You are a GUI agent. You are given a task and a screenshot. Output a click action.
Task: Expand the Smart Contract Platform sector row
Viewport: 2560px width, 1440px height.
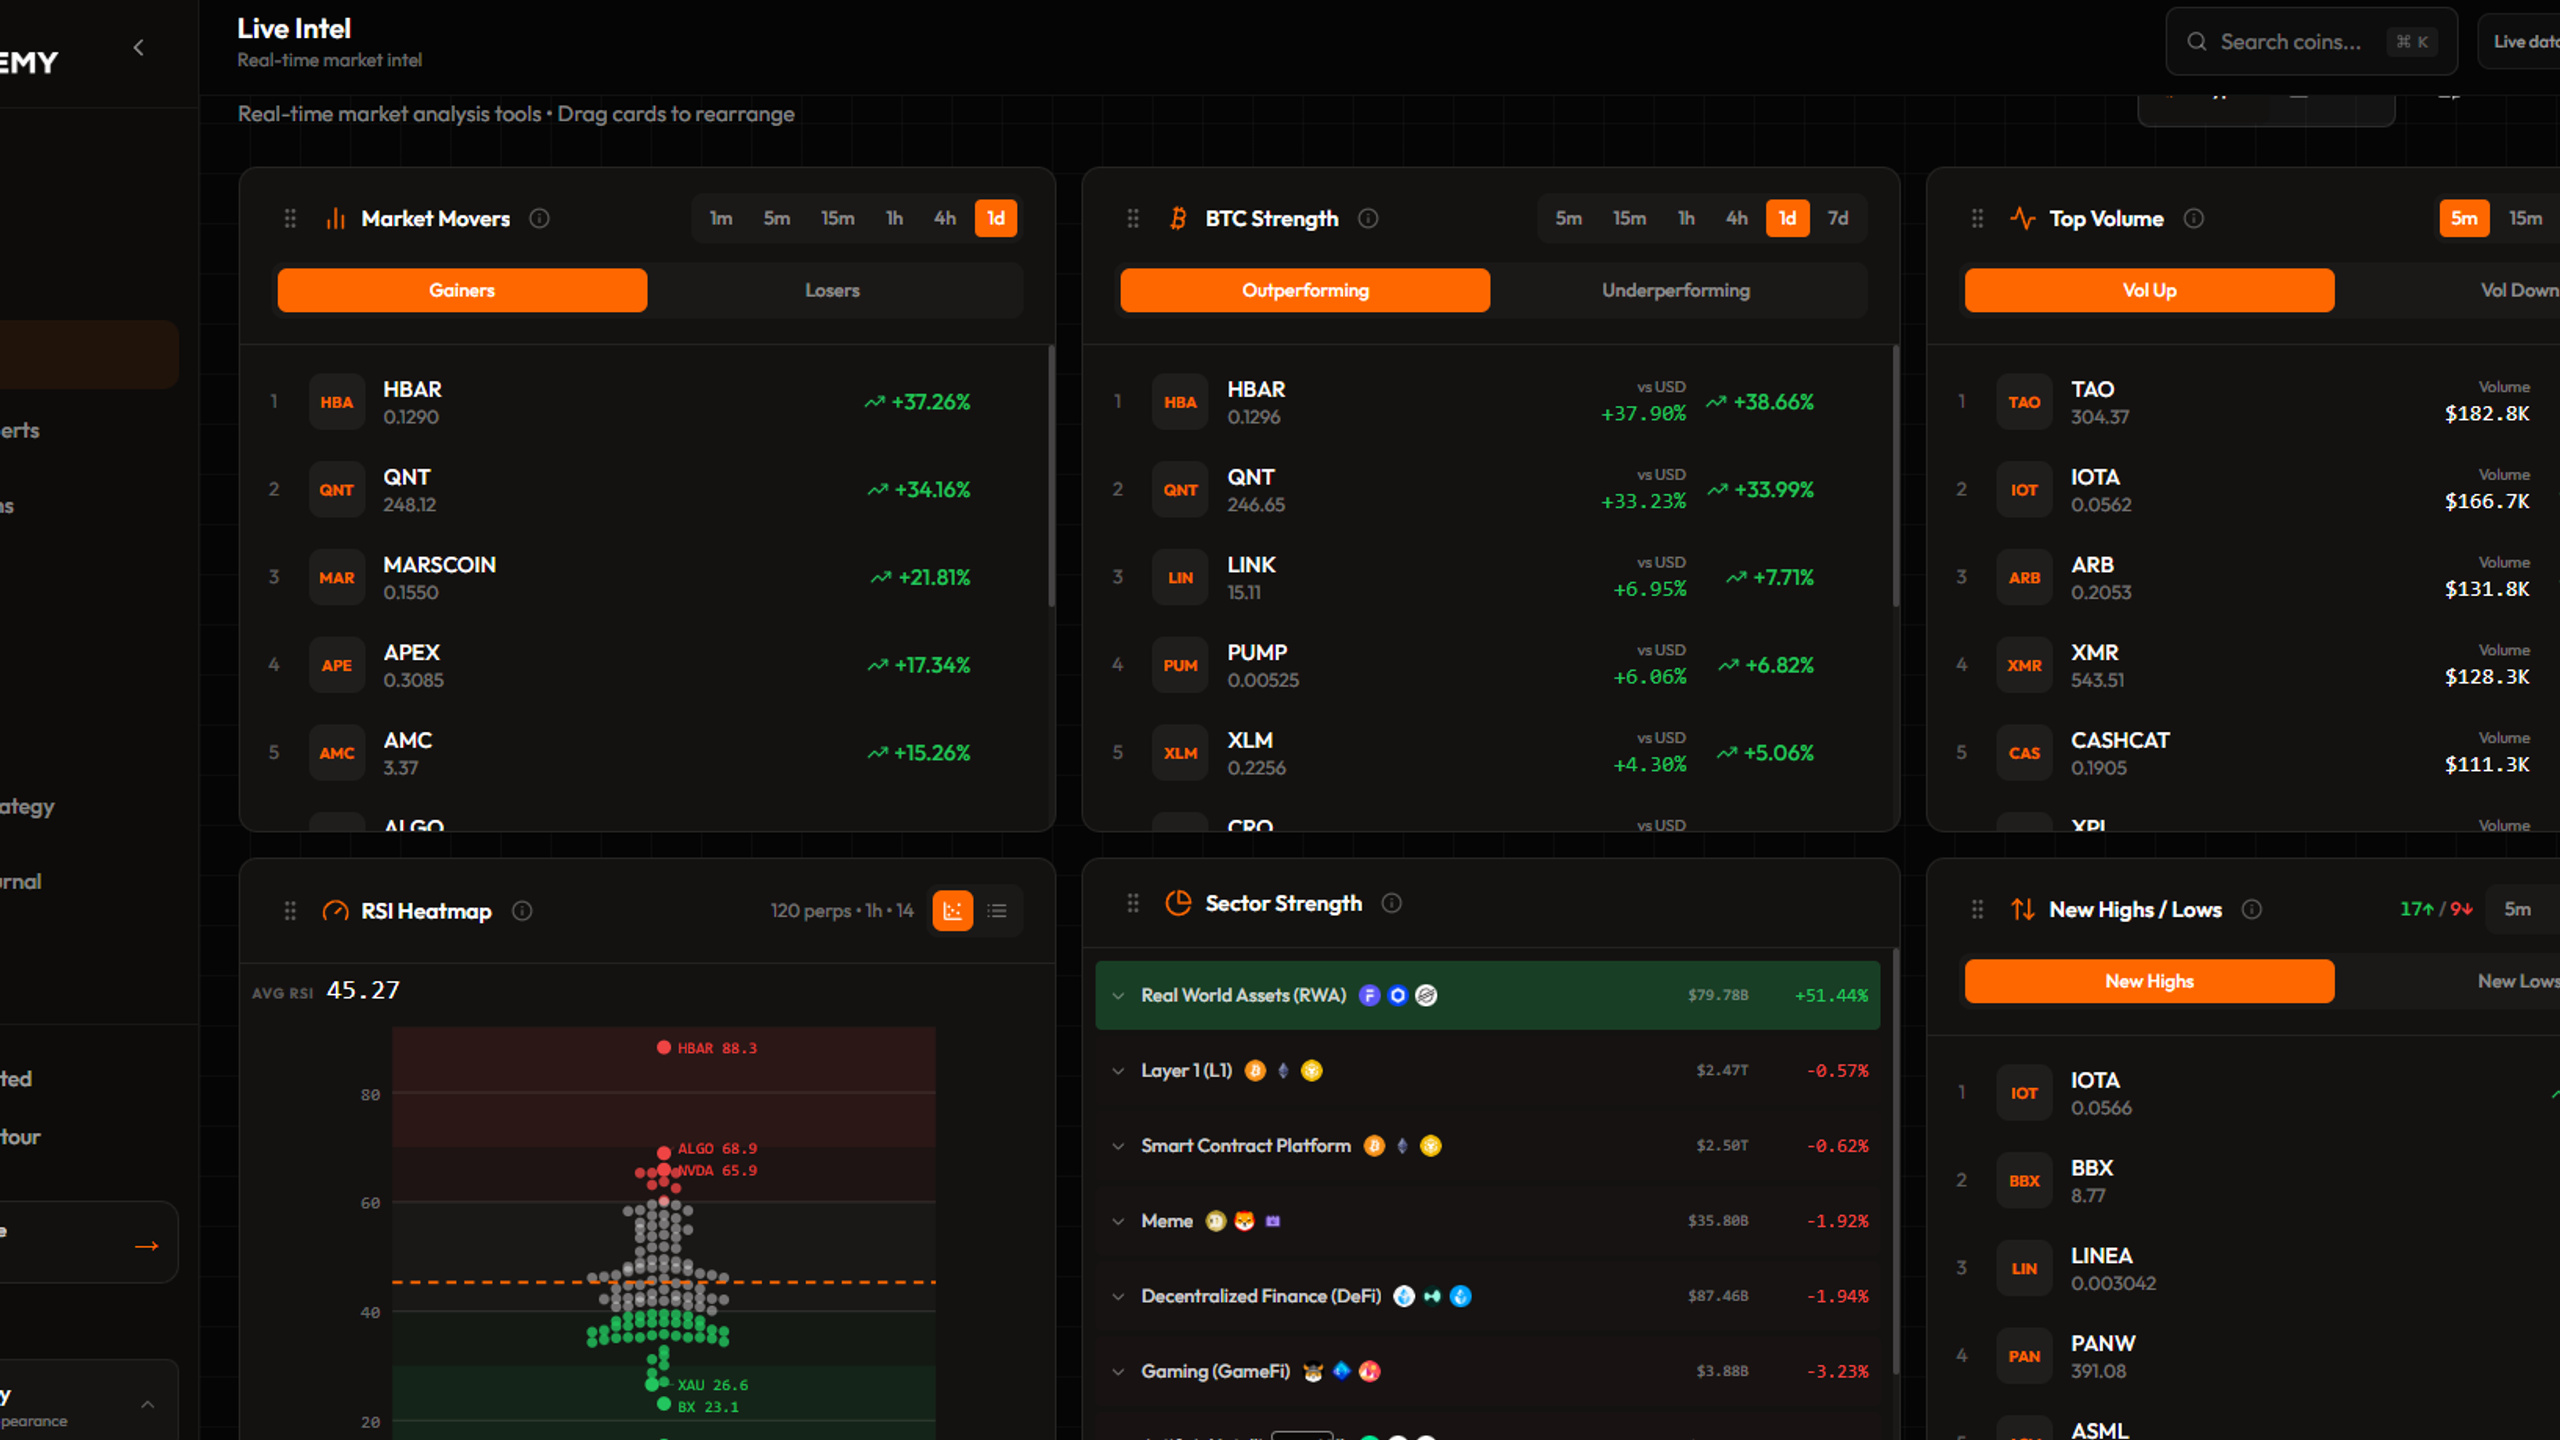click(1488, 1145)
